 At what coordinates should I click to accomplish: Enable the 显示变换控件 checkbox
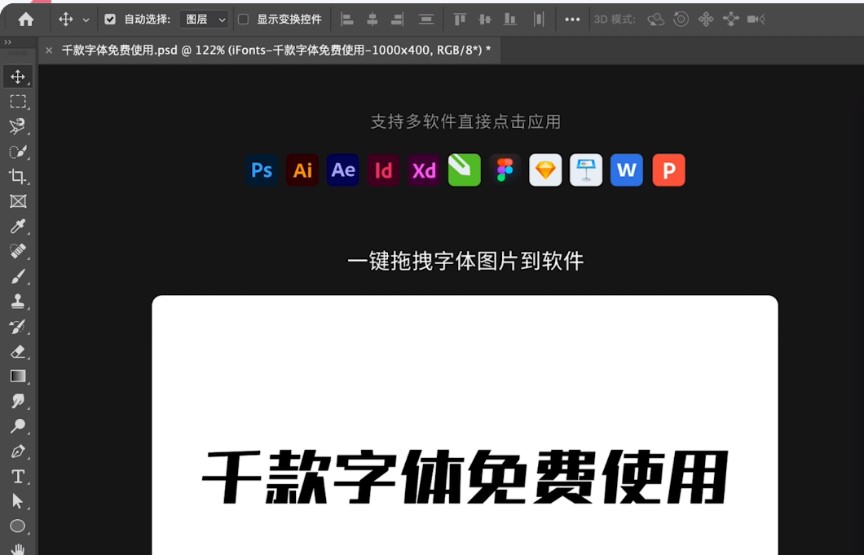tap(243, 20)
